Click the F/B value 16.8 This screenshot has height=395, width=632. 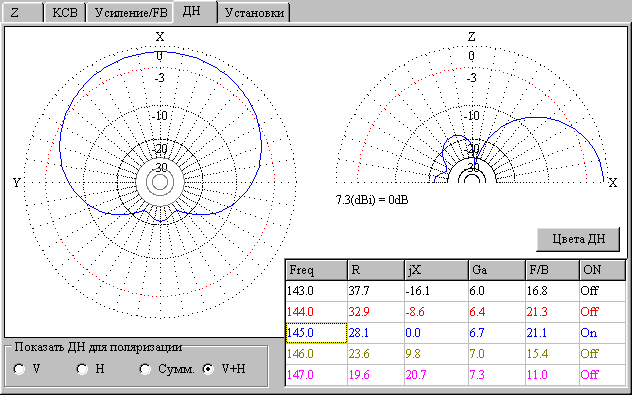(x=552, y=291)
